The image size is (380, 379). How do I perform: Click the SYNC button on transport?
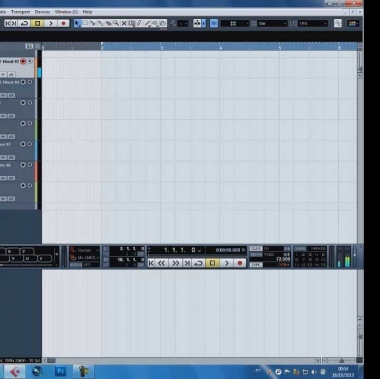[256, 265]
